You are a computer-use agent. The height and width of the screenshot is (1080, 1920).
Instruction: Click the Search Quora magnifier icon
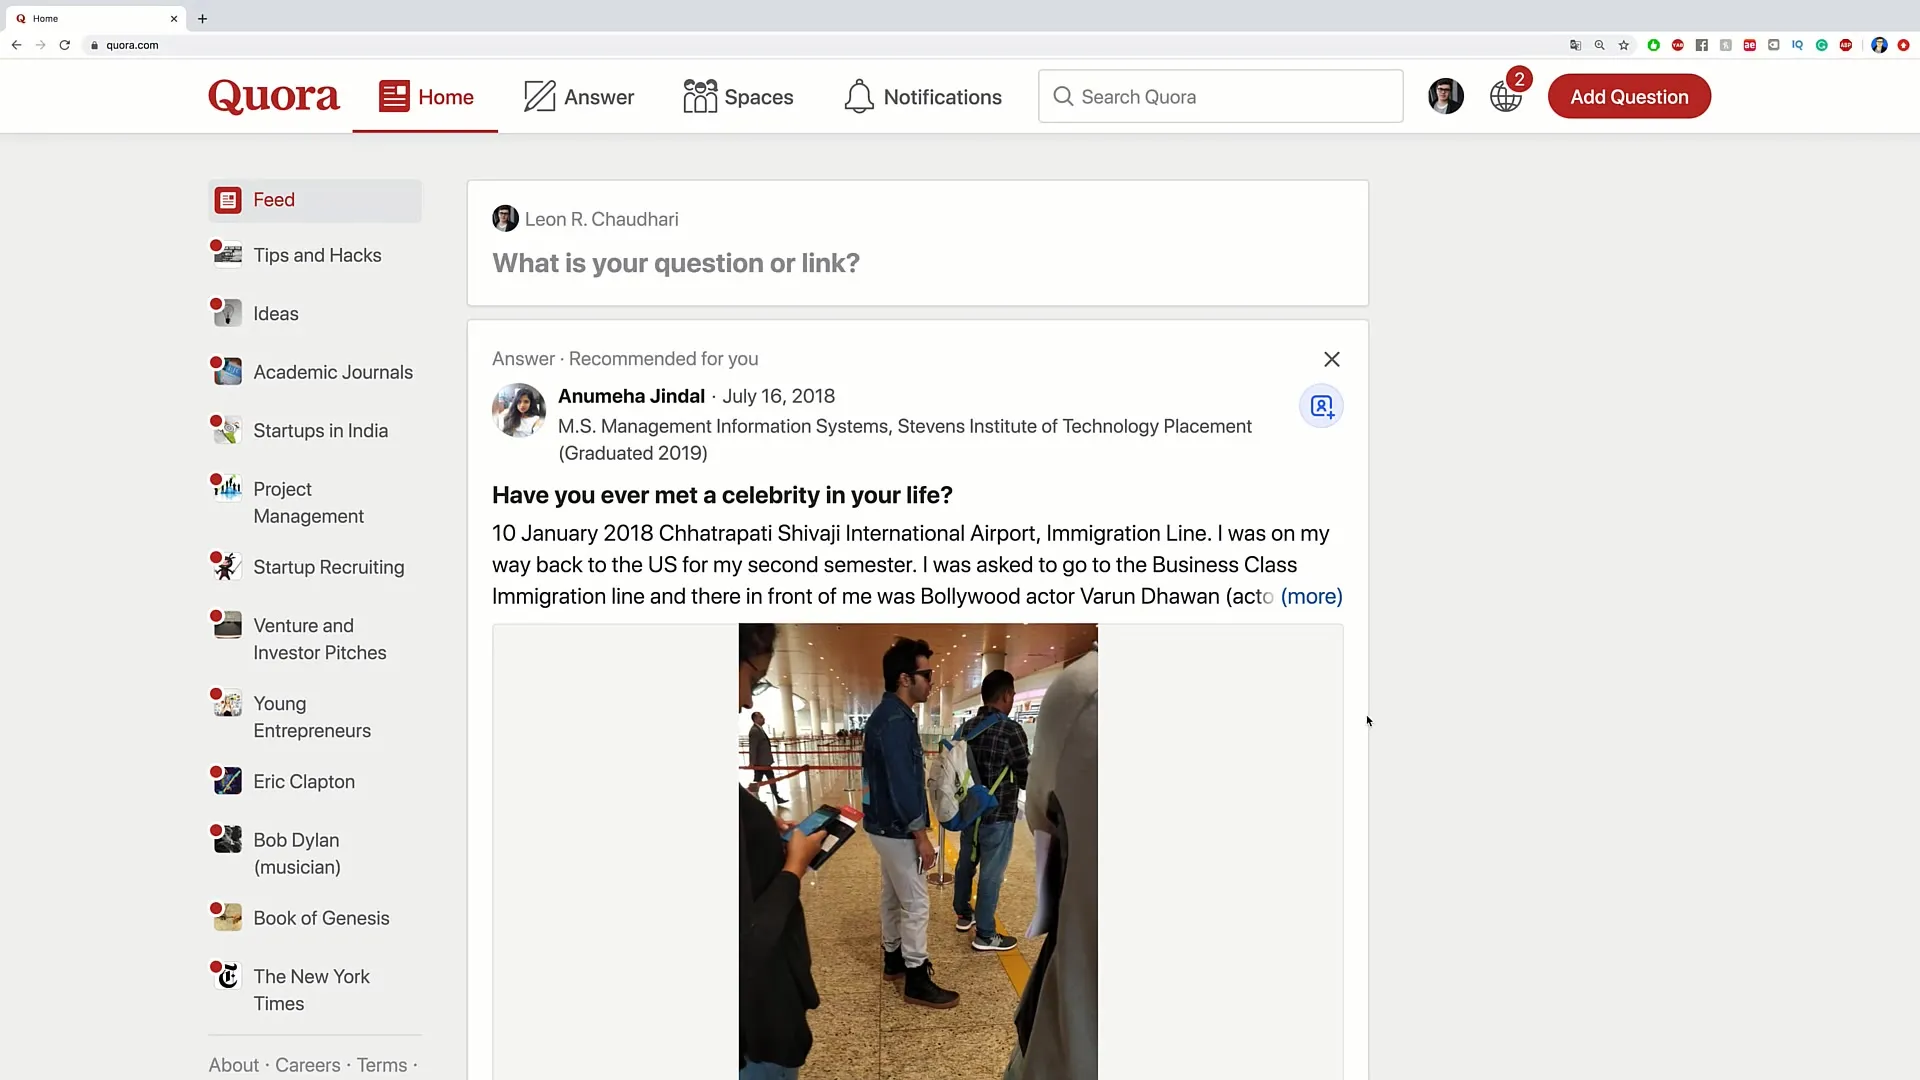[1063, 96]
